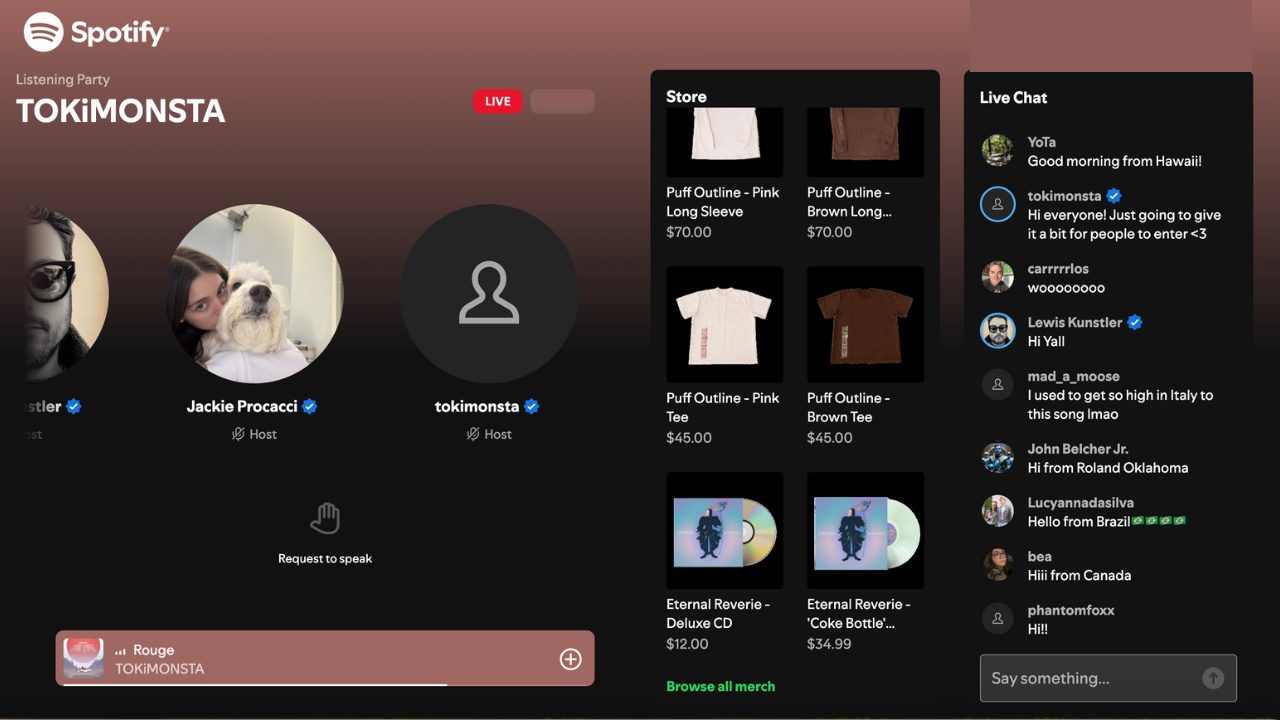Click verified badge next to Jackie Procacci
Image resolution: width=1280 pixels, height=720 pixels.
[x=310, y=406]
